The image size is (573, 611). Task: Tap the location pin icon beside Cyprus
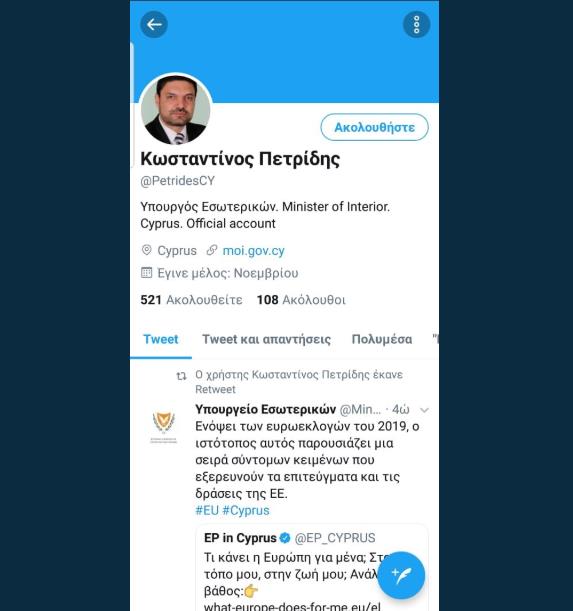click(147, 250)
